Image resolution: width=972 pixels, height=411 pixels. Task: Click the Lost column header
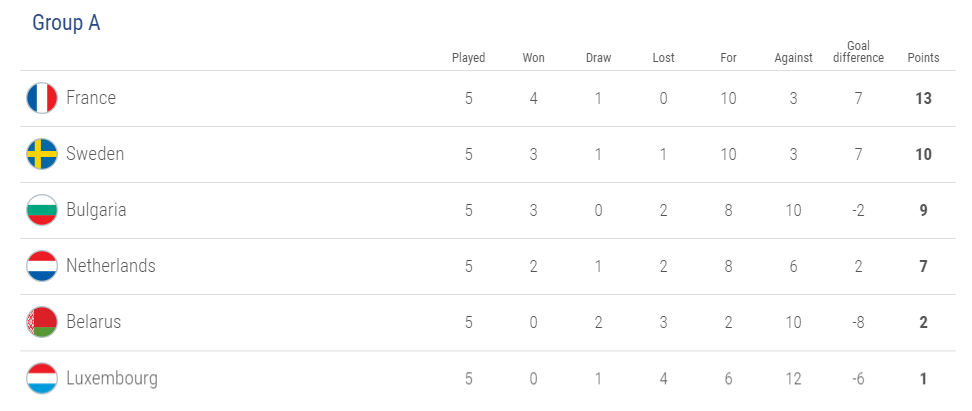click(x=663, y=58)
